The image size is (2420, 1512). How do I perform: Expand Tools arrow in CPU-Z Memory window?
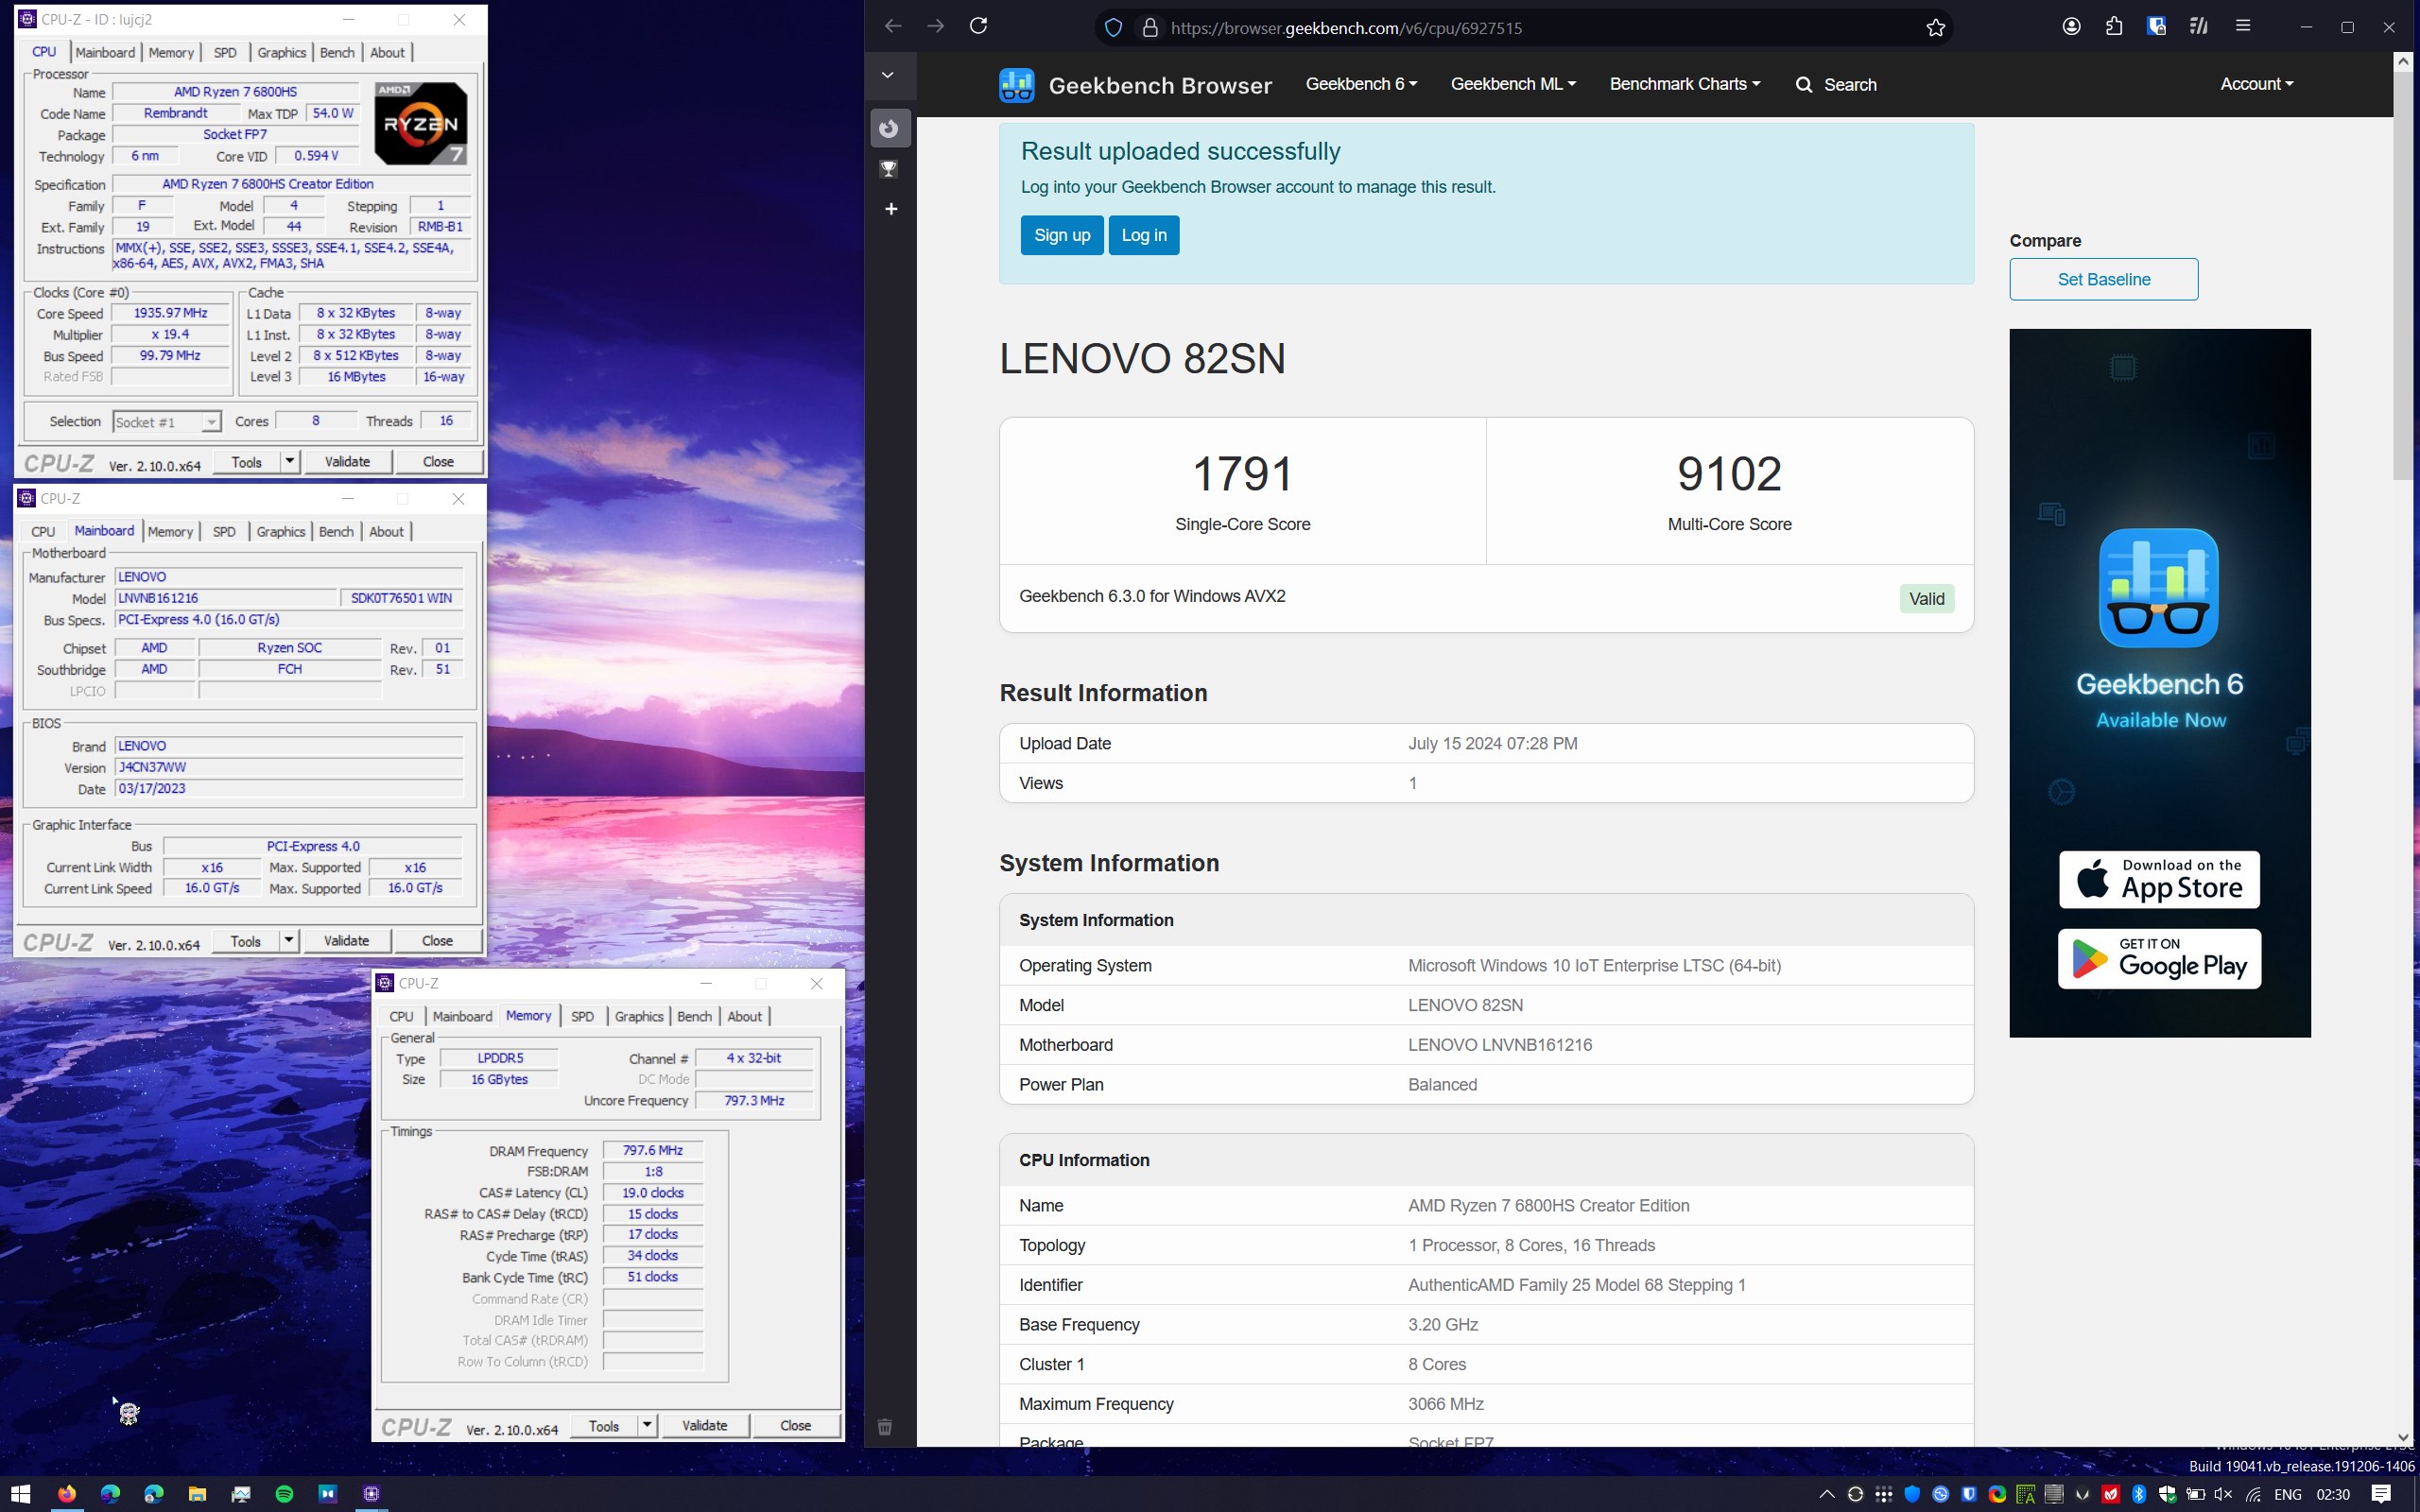[x=647, y=1425]
